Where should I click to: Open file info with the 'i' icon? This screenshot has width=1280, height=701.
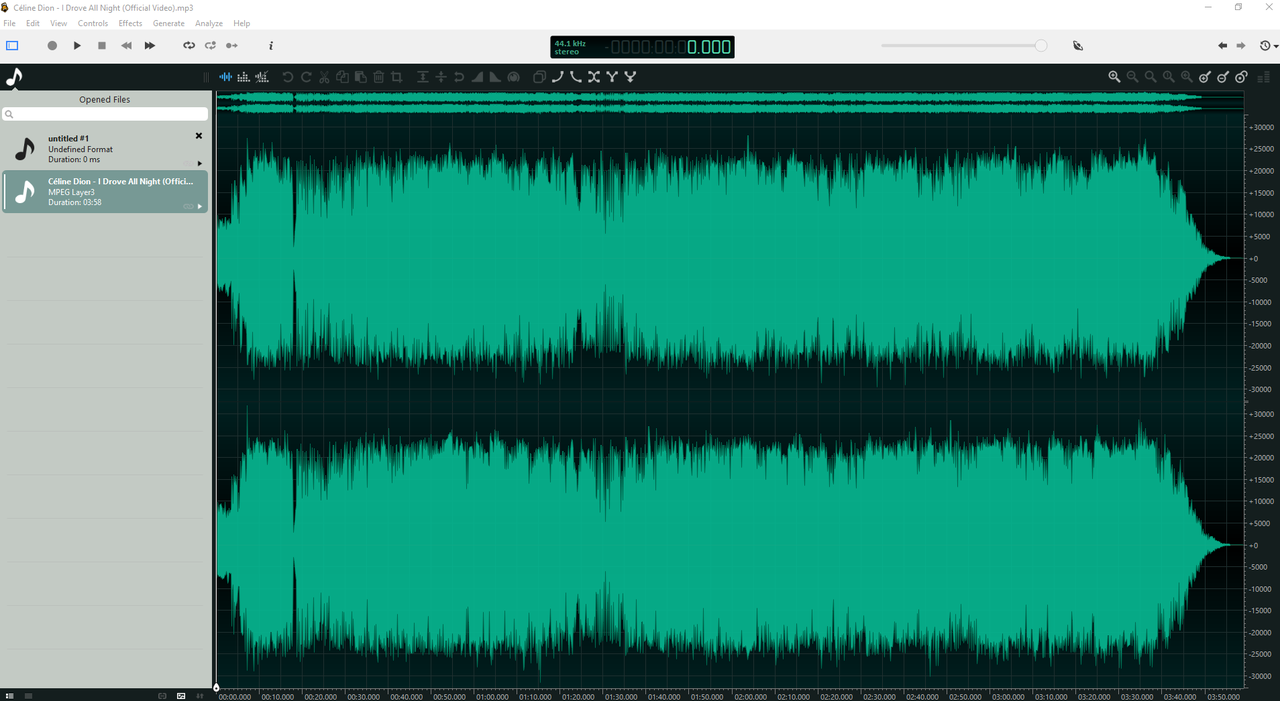coord(271,45)
